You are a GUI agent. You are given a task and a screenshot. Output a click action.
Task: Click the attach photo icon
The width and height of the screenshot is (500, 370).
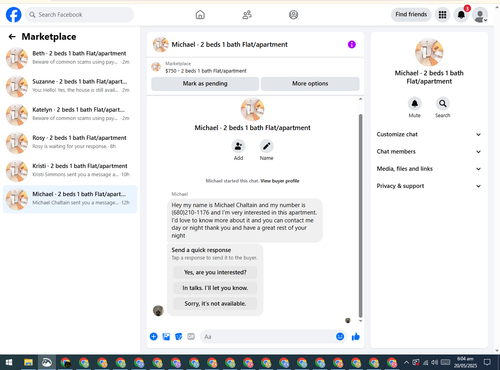[x=166, y=337]
